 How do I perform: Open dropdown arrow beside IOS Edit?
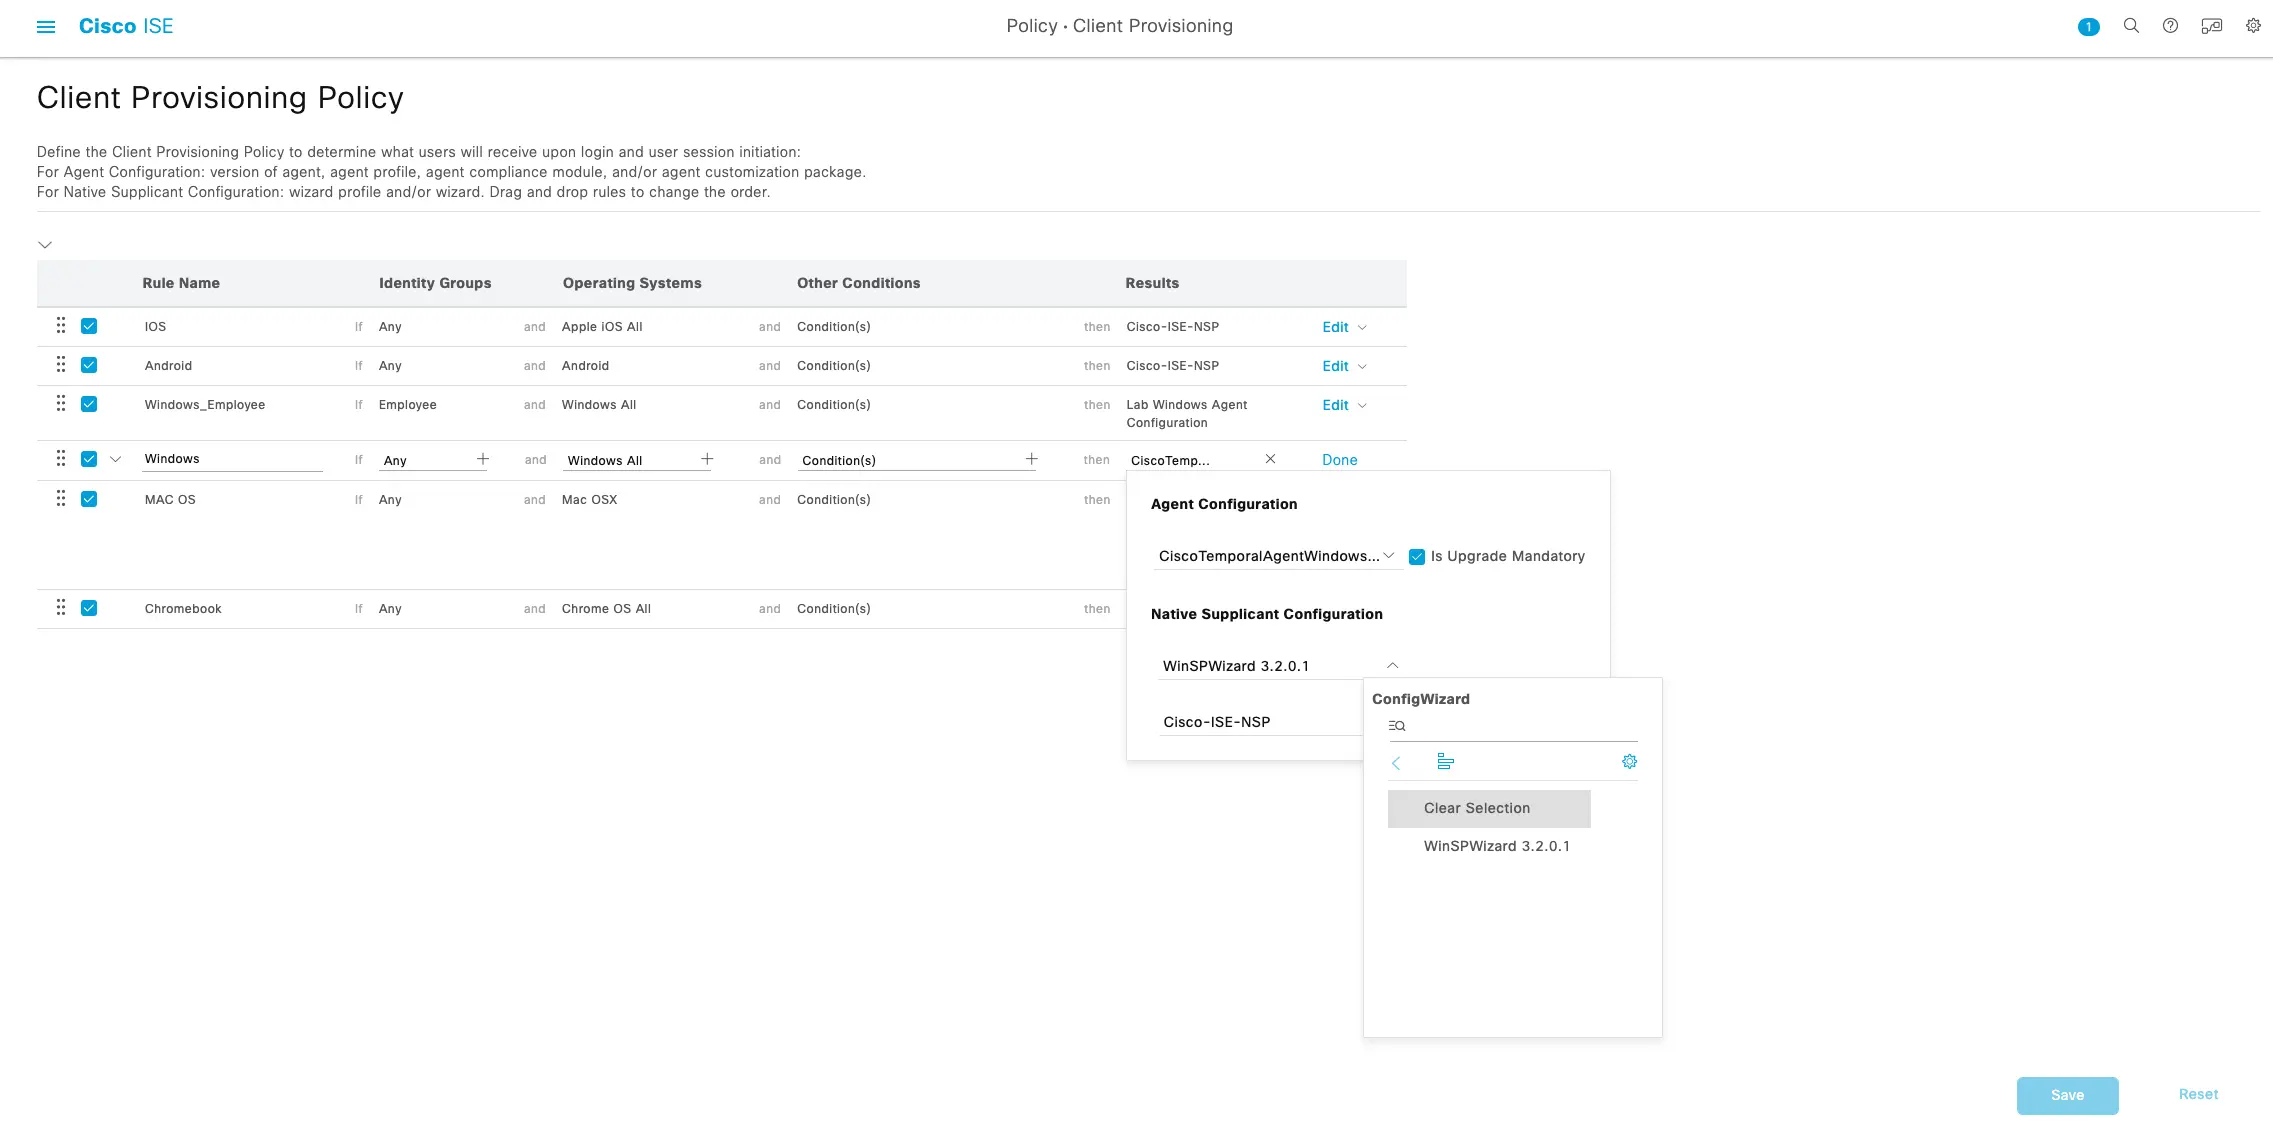(1362, 328)
